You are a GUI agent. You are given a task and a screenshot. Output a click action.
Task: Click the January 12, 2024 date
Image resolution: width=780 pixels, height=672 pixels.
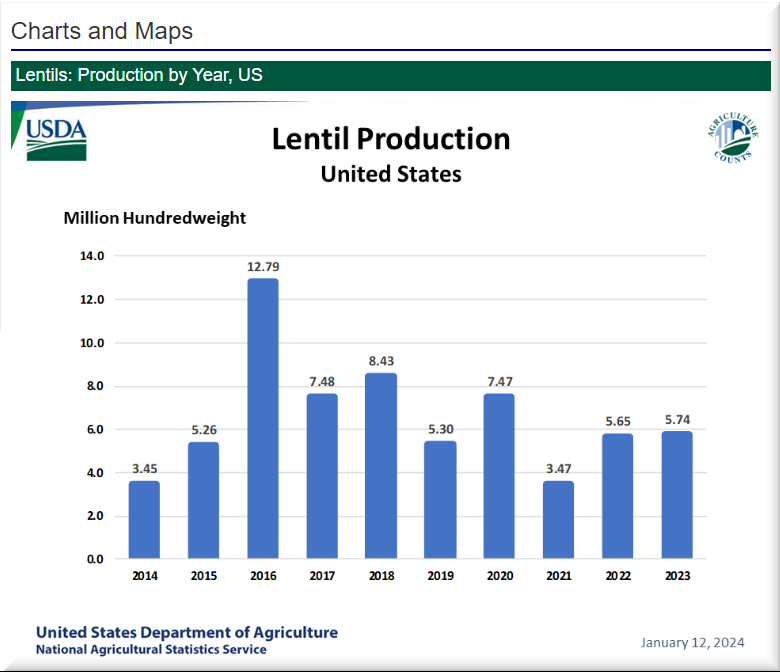tap(692, 641)
